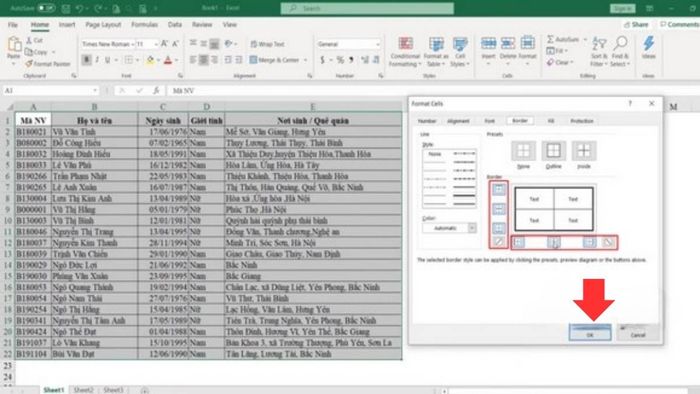Open the ribbon borders dropdown arrow
The width and height of the screenshot is (700, 394).
pyautogui.click(x=138, y=60)
